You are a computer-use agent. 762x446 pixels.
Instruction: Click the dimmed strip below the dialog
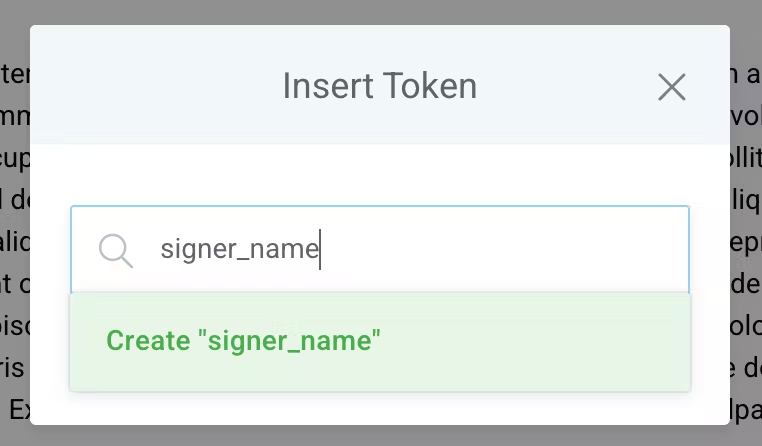380,436
